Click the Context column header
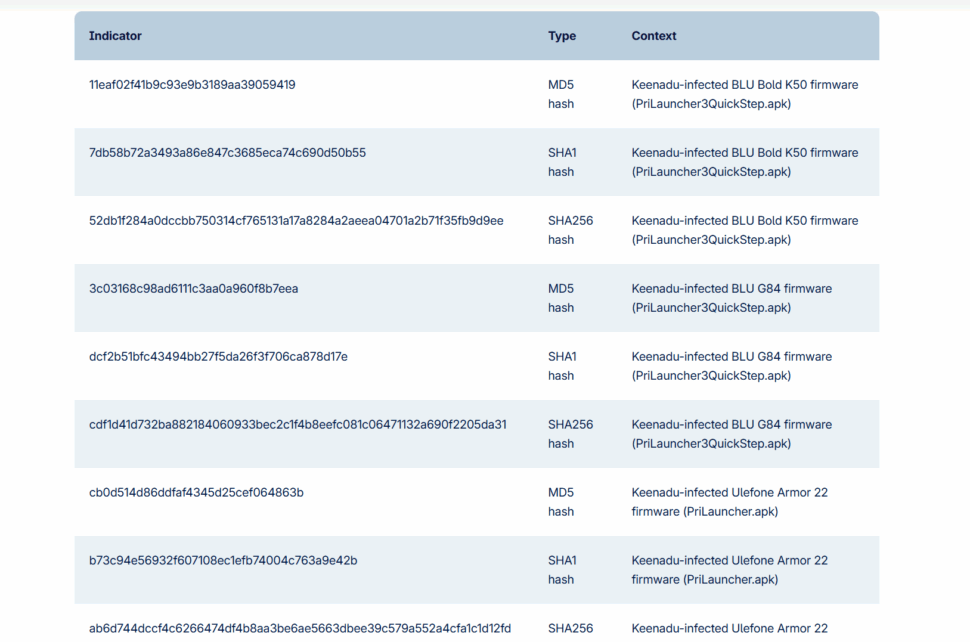The height and width of the screenshot is (642, 970). coord(654,35)
